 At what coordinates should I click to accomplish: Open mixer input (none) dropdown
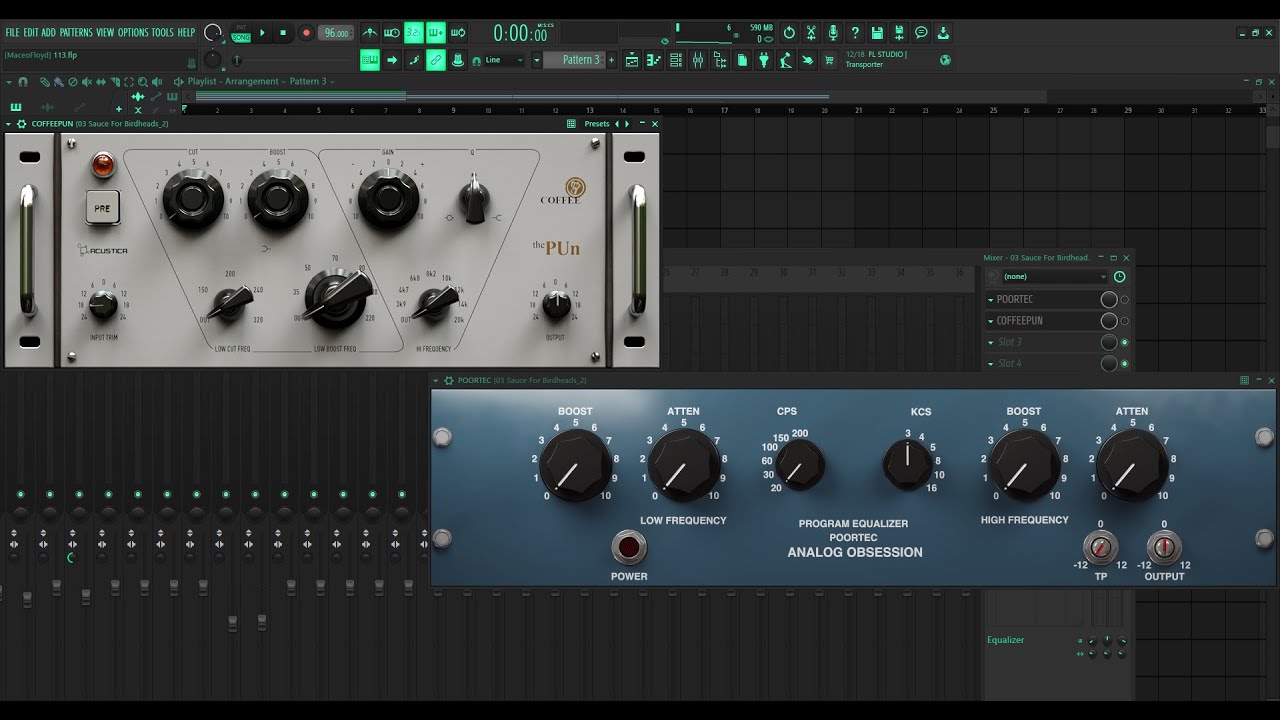tap(1055, 276)
